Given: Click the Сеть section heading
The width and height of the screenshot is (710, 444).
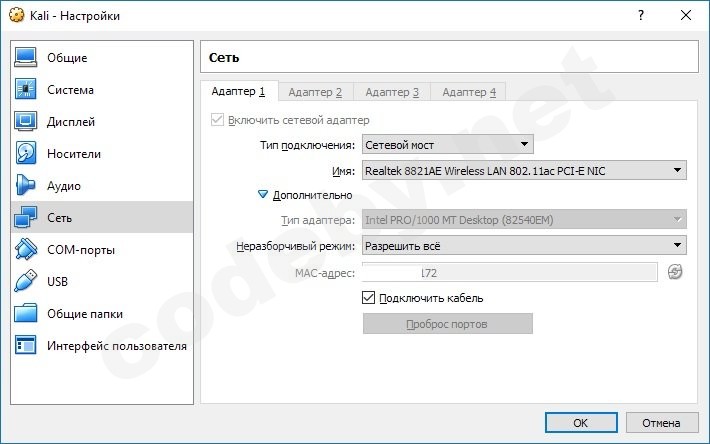Looking at the screenshot, I should (x=224, y=57).
